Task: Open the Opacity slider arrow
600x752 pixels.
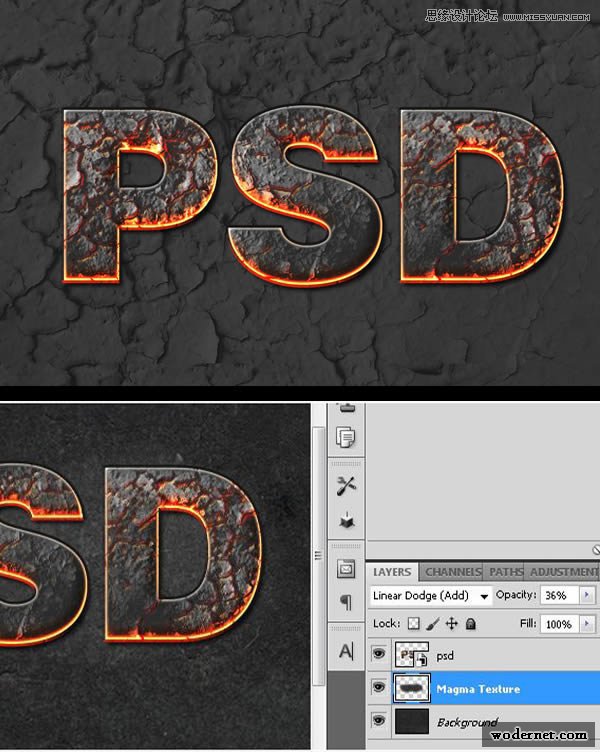Action: pos(586,595)
